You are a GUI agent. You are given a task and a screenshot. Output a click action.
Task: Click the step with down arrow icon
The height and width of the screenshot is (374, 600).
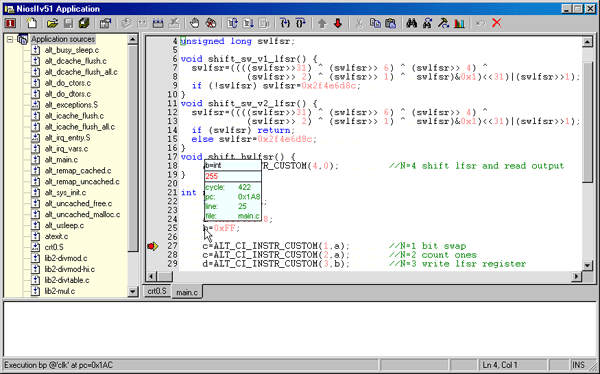click(x=248, y=23)
